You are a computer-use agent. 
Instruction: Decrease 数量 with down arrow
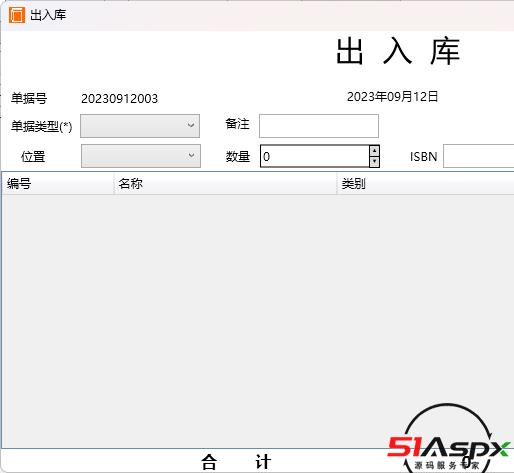point(375,162)
